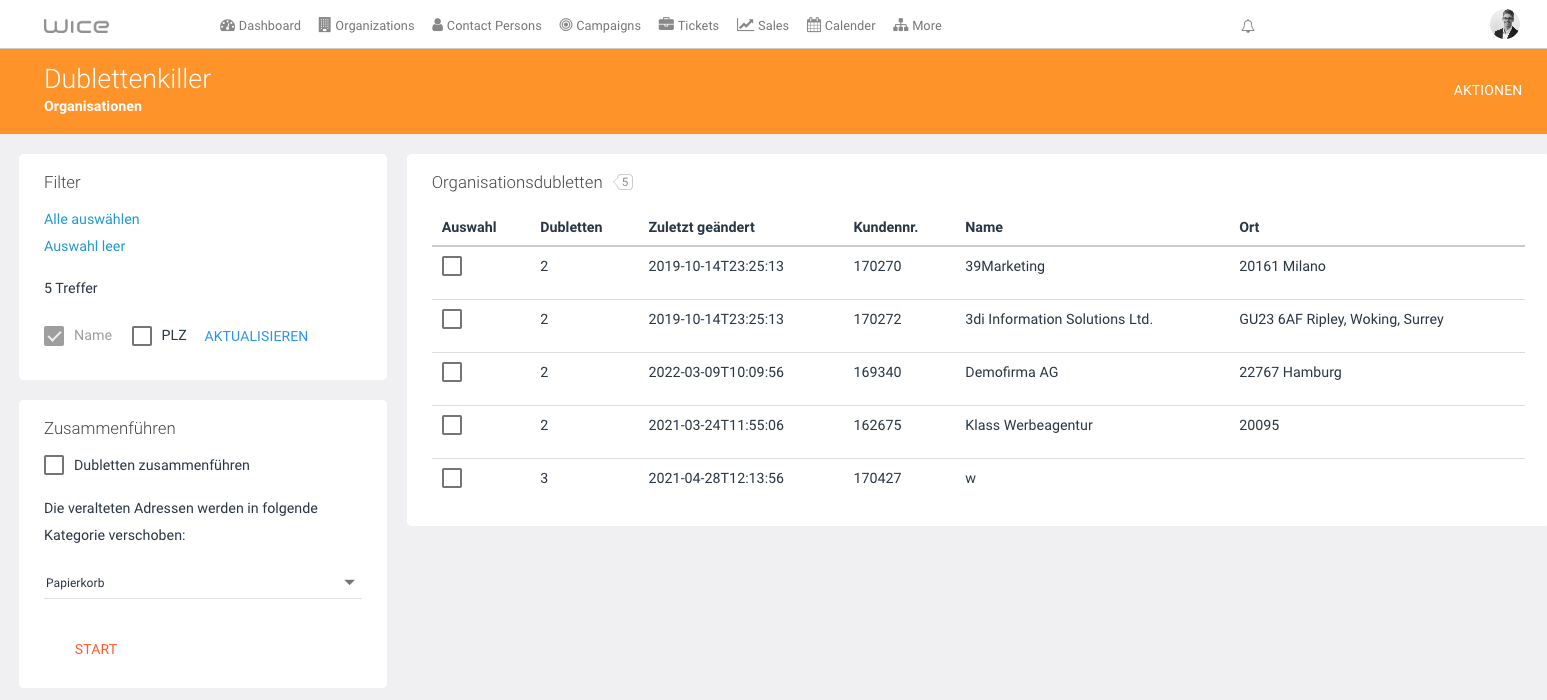Click the START button
This screenshot has height=700, width=1547.
(x=96, y=649)
